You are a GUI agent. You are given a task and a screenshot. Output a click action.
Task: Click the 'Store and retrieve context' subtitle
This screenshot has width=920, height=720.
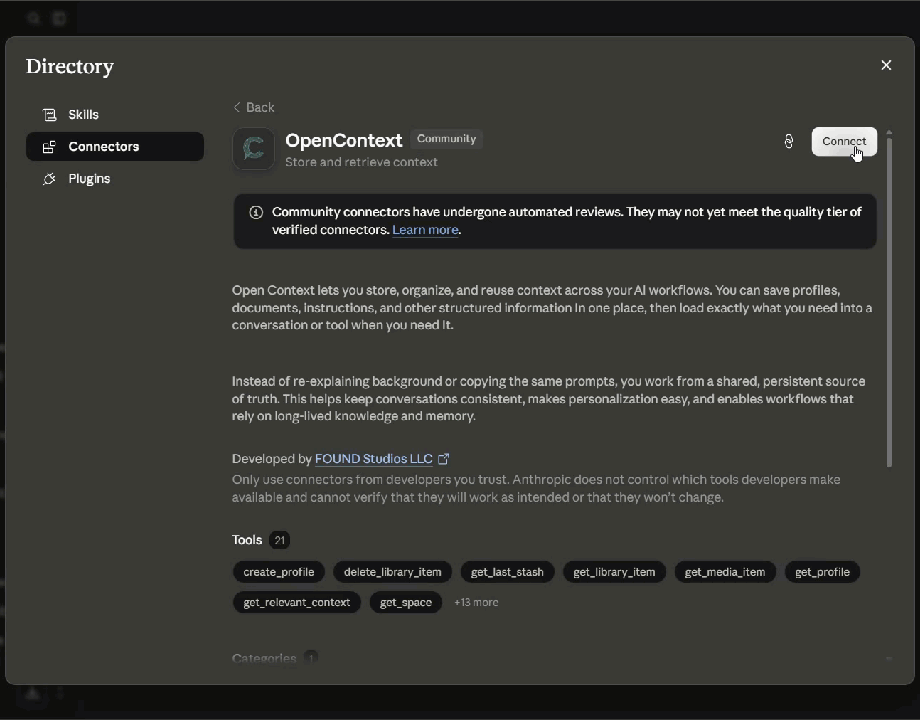(361, 162)
